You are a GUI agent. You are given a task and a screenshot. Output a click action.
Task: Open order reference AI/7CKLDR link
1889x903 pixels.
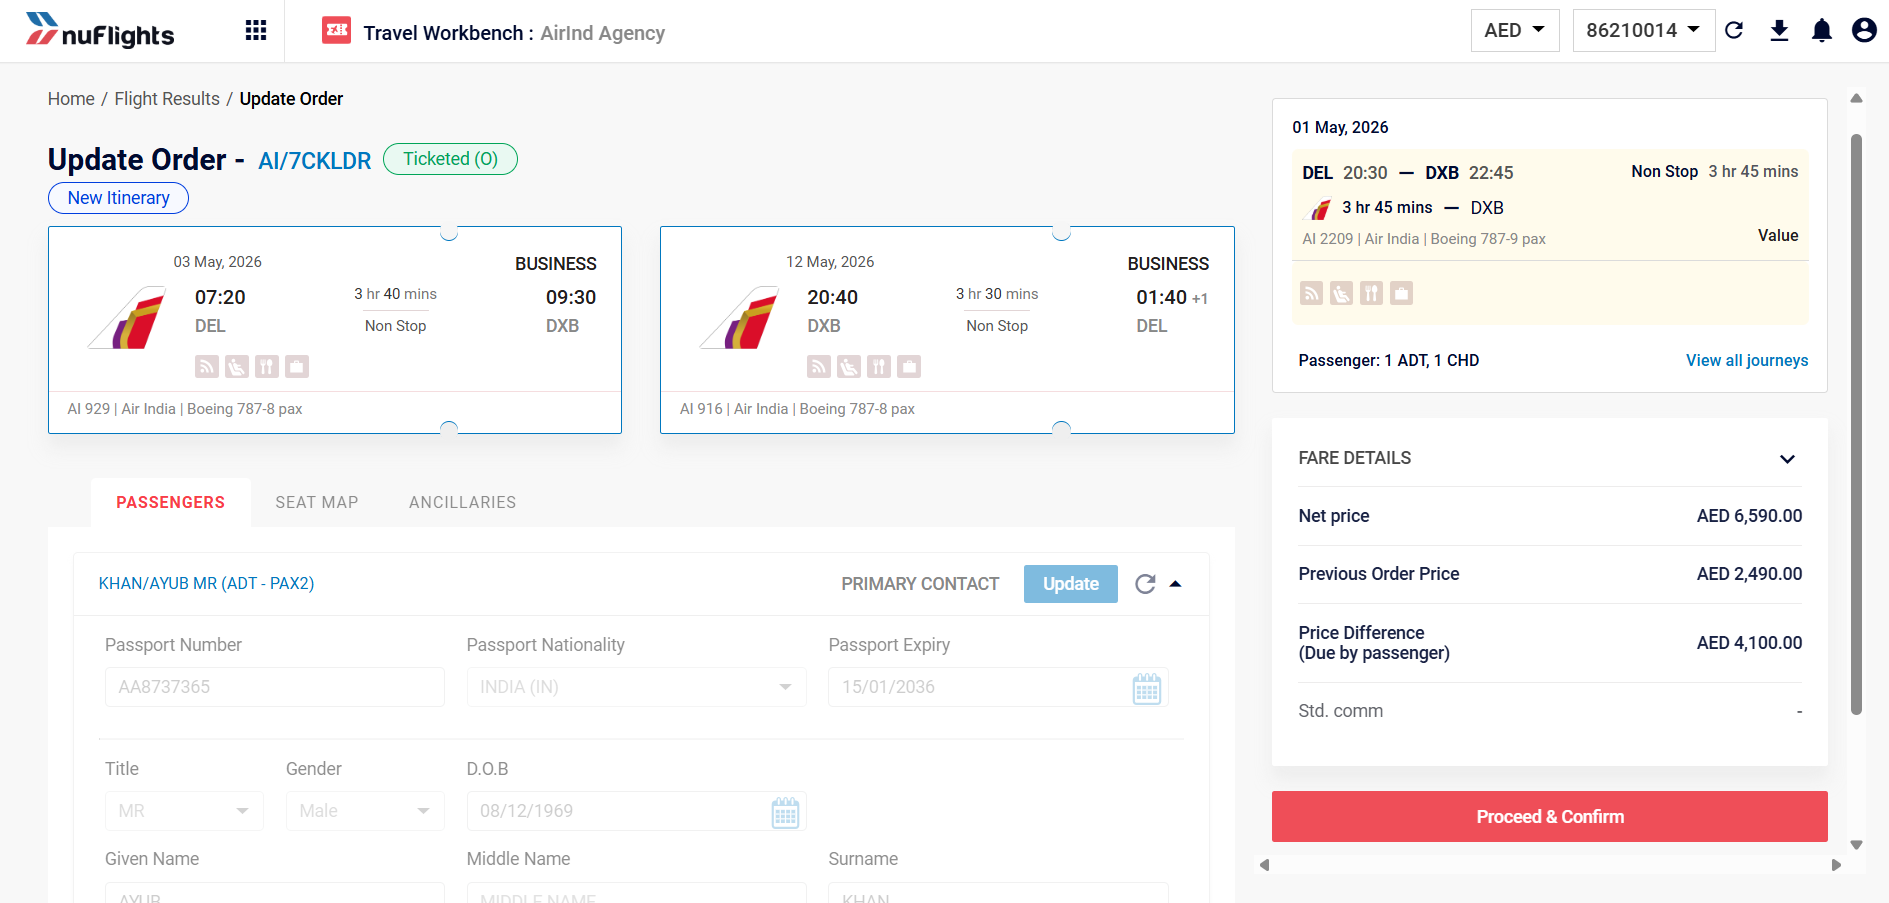click(x=314, y=161)
